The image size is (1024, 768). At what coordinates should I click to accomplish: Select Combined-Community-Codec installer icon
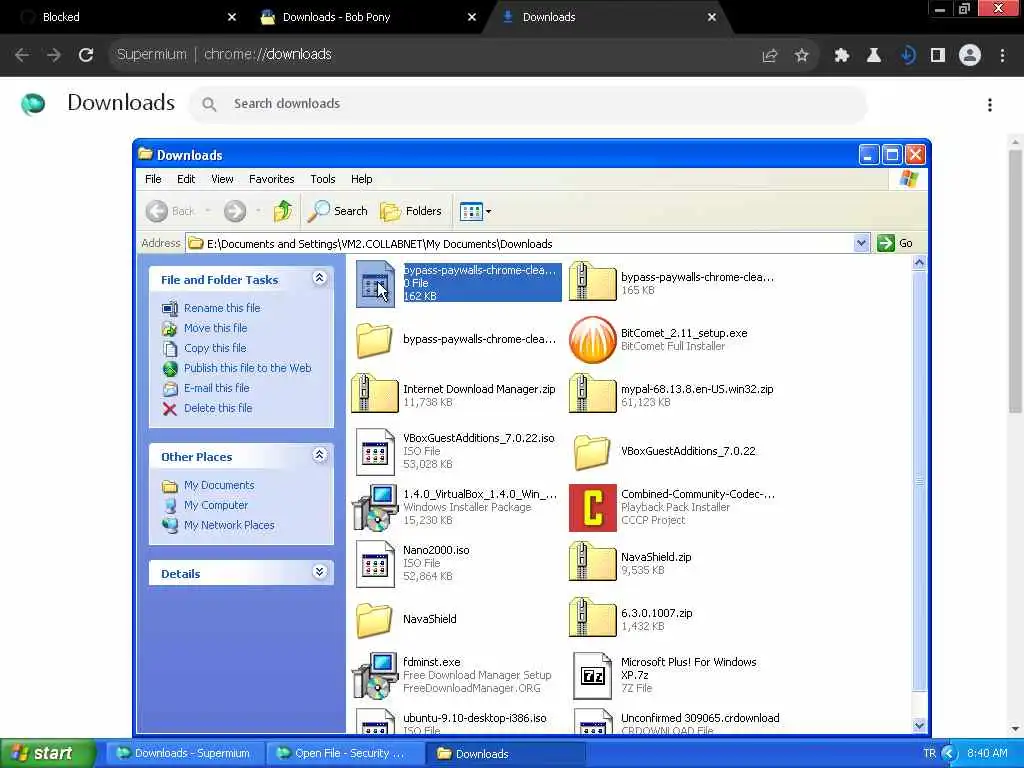[592, 507]
